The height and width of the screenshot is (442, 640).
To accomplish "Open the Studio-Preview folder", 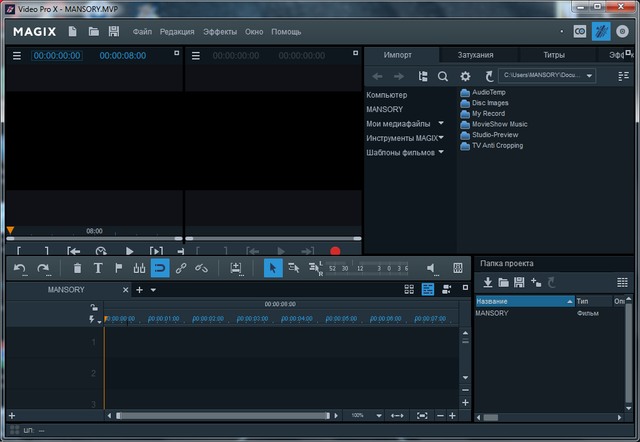I will coord(489,135).
